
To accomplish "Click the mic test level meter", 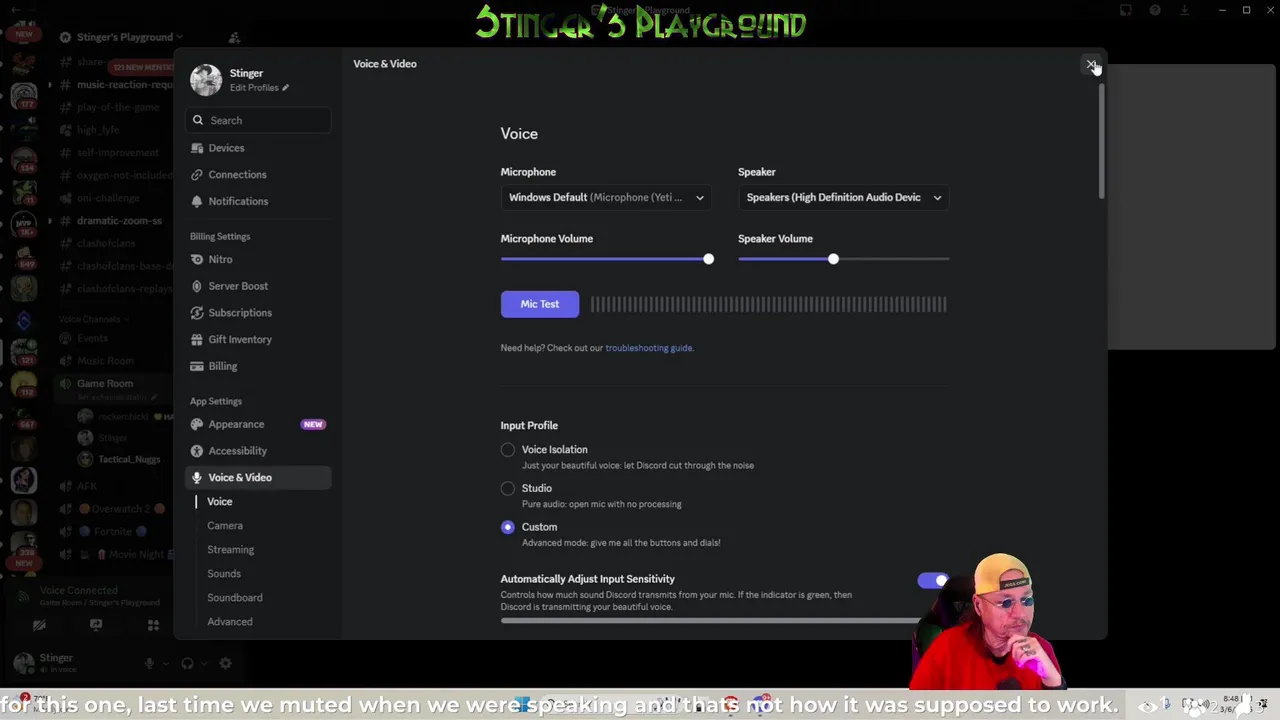I will [768, 304].
